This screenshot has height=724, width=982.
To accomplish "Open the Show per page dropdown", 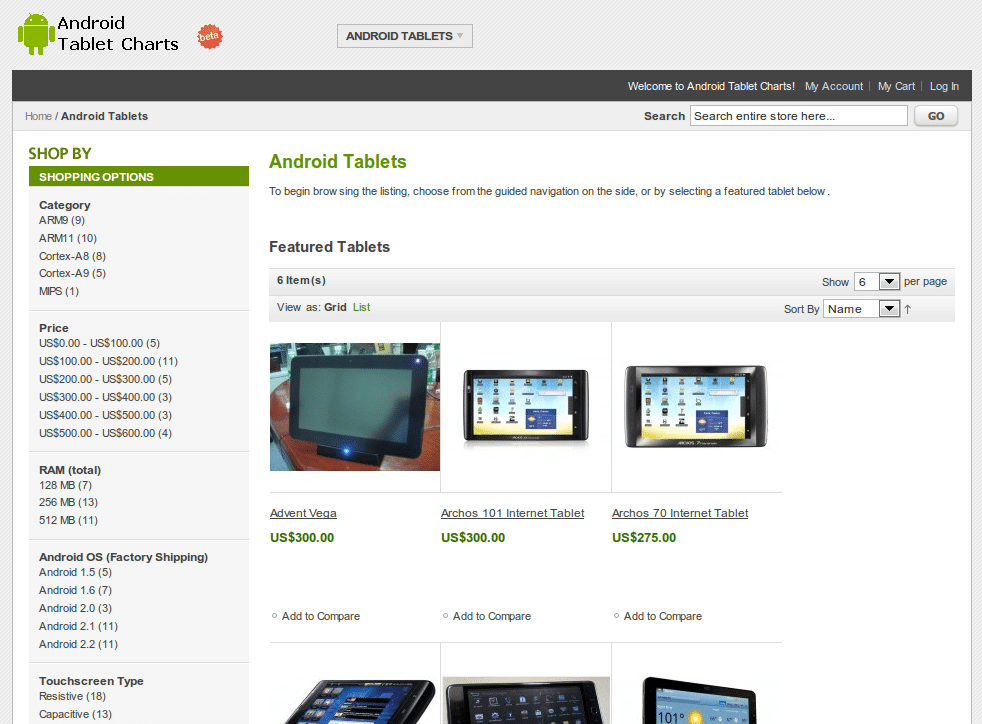I will click(877, 282).
